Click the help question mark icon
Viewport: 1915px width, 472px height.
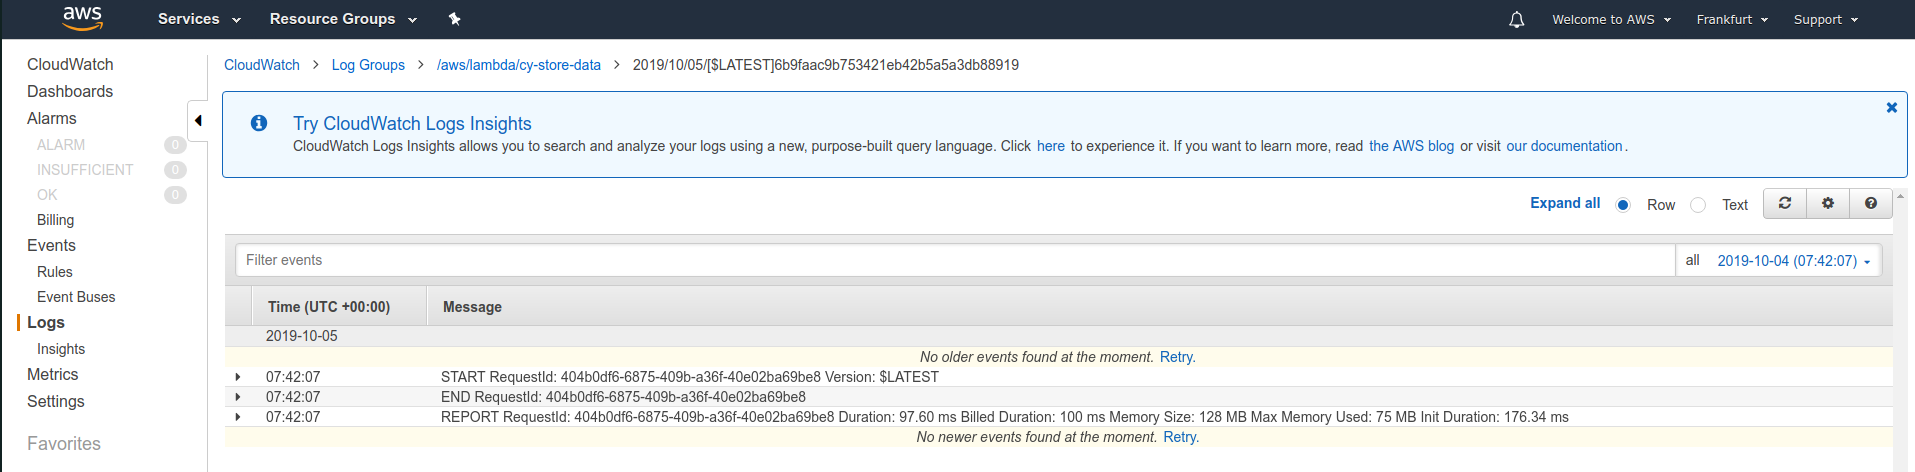coord(1871,203)
